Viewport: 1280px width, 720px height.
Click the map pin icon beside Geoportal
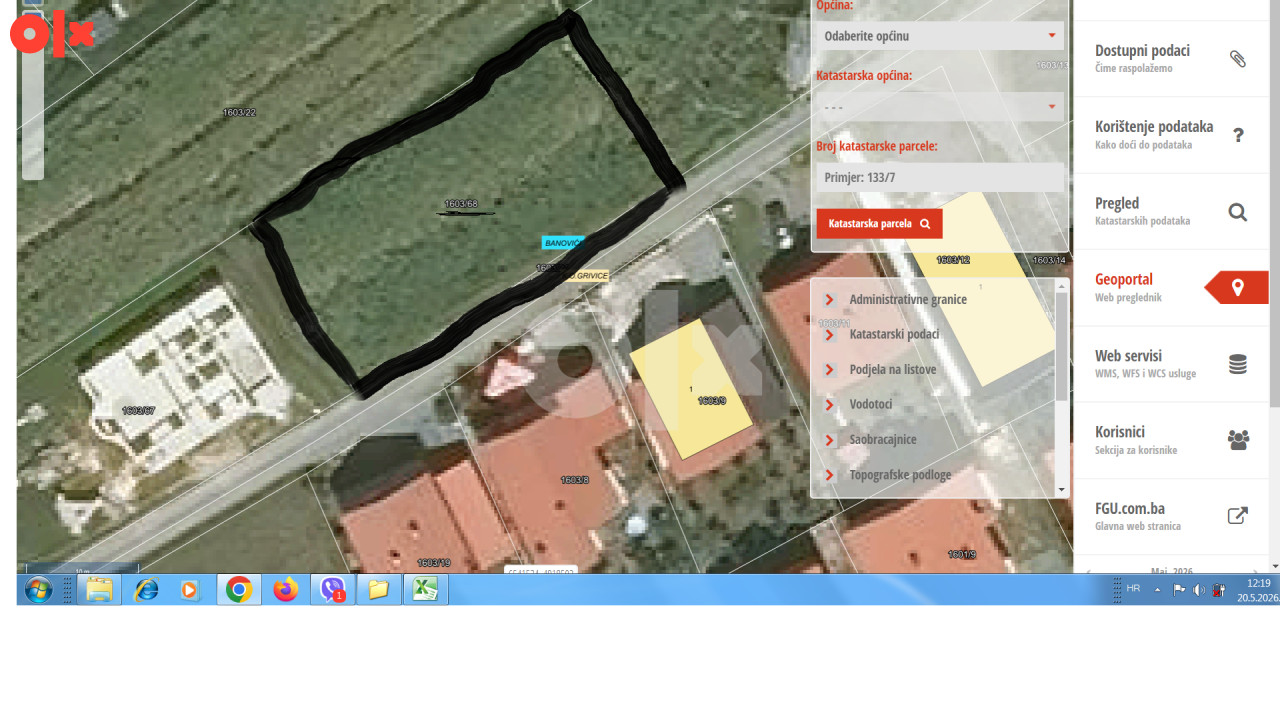1238,288
